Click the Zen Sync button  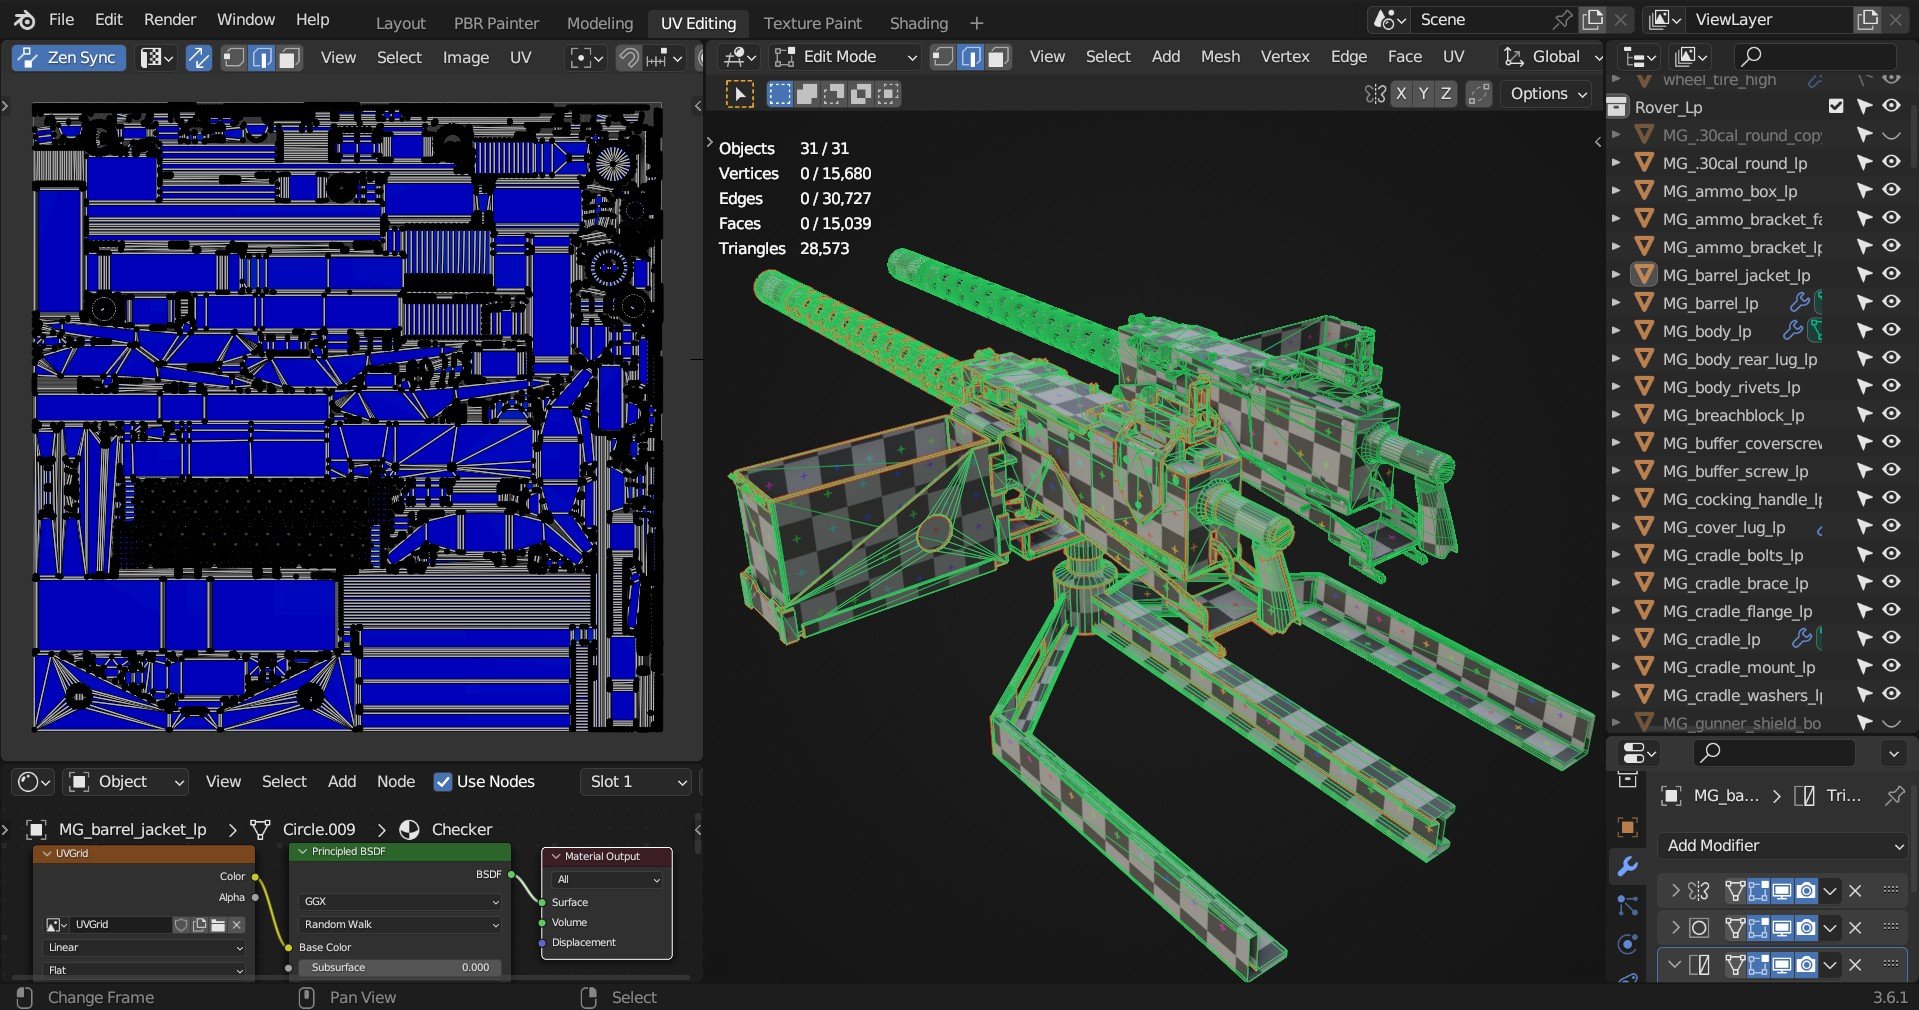69,58
